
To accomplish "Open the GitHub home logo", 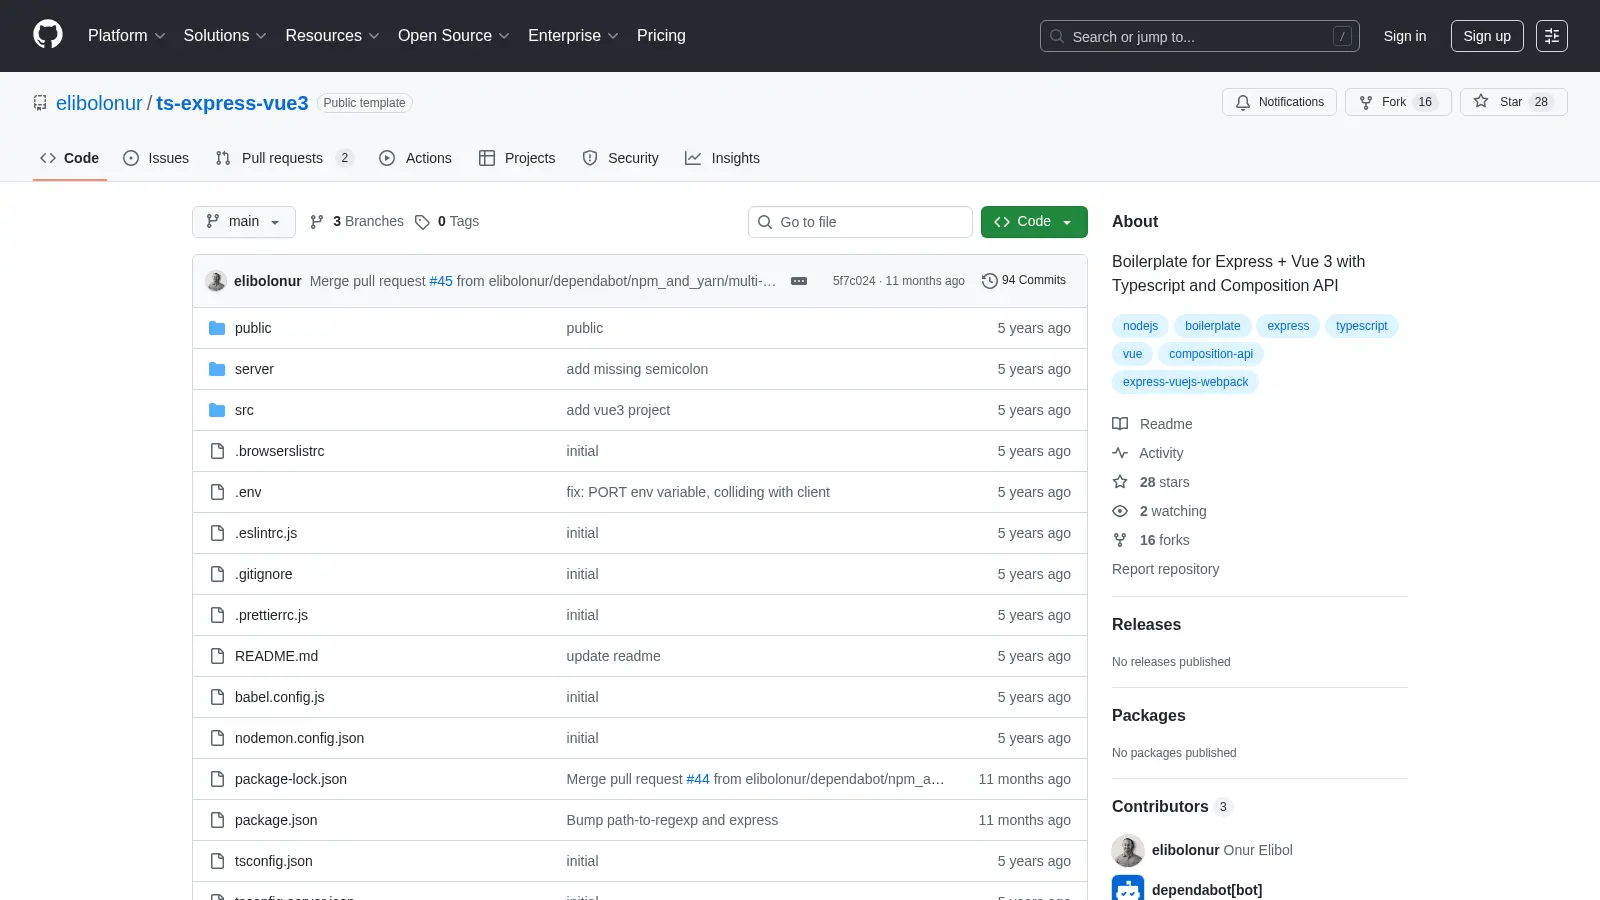I will point(48,35).
